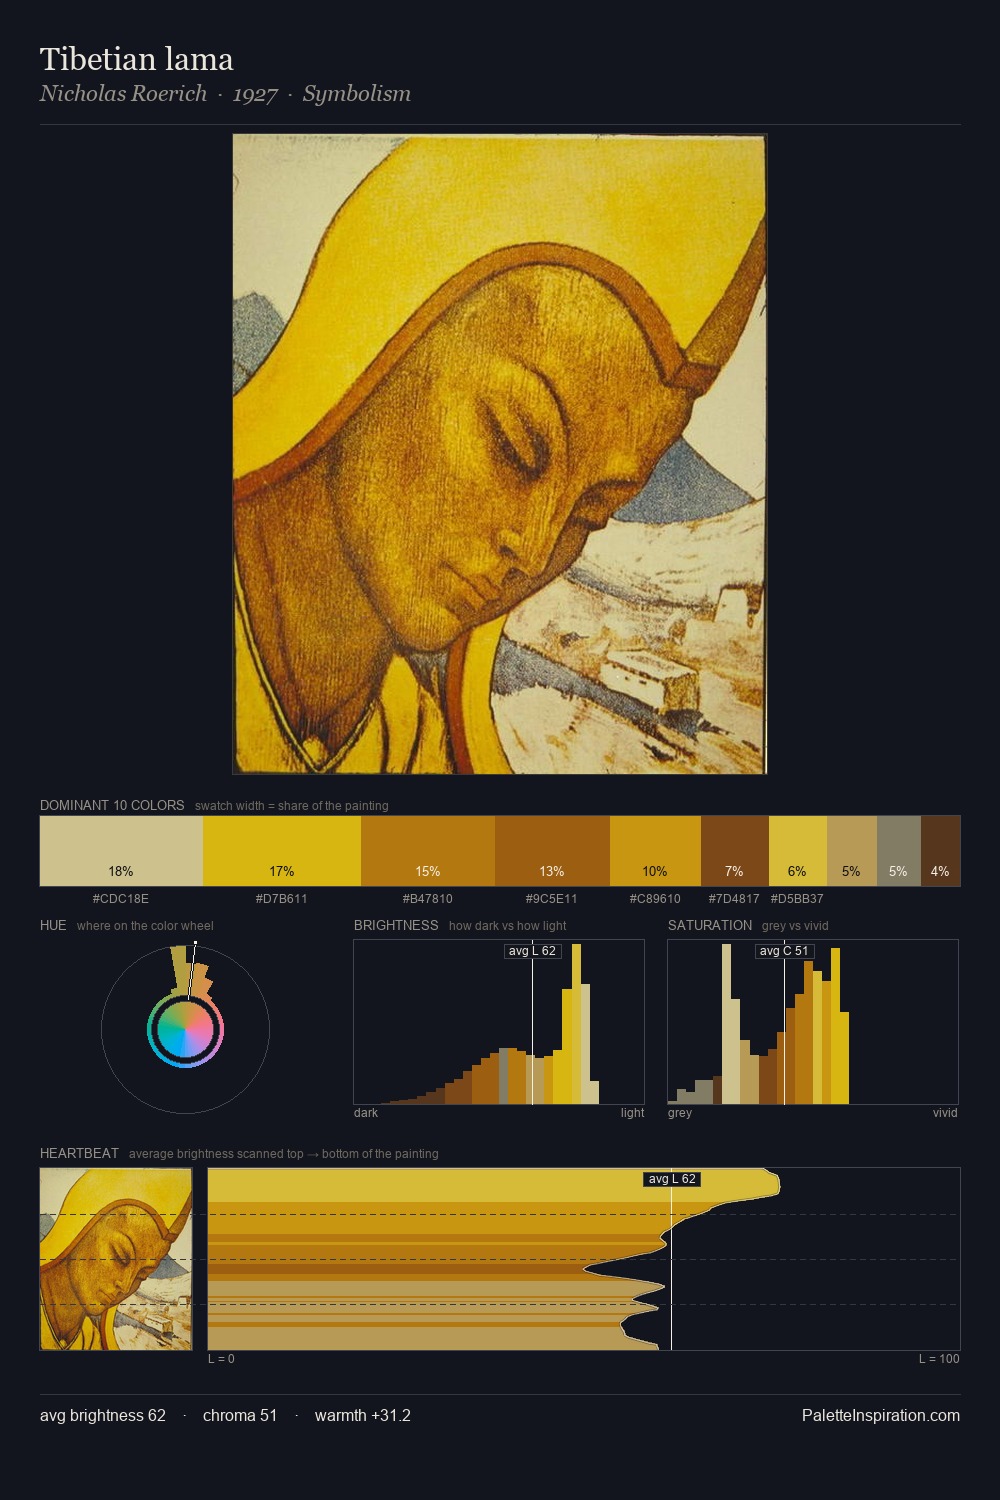Click the 10% amber swatch #C89610

coord(655,851)
